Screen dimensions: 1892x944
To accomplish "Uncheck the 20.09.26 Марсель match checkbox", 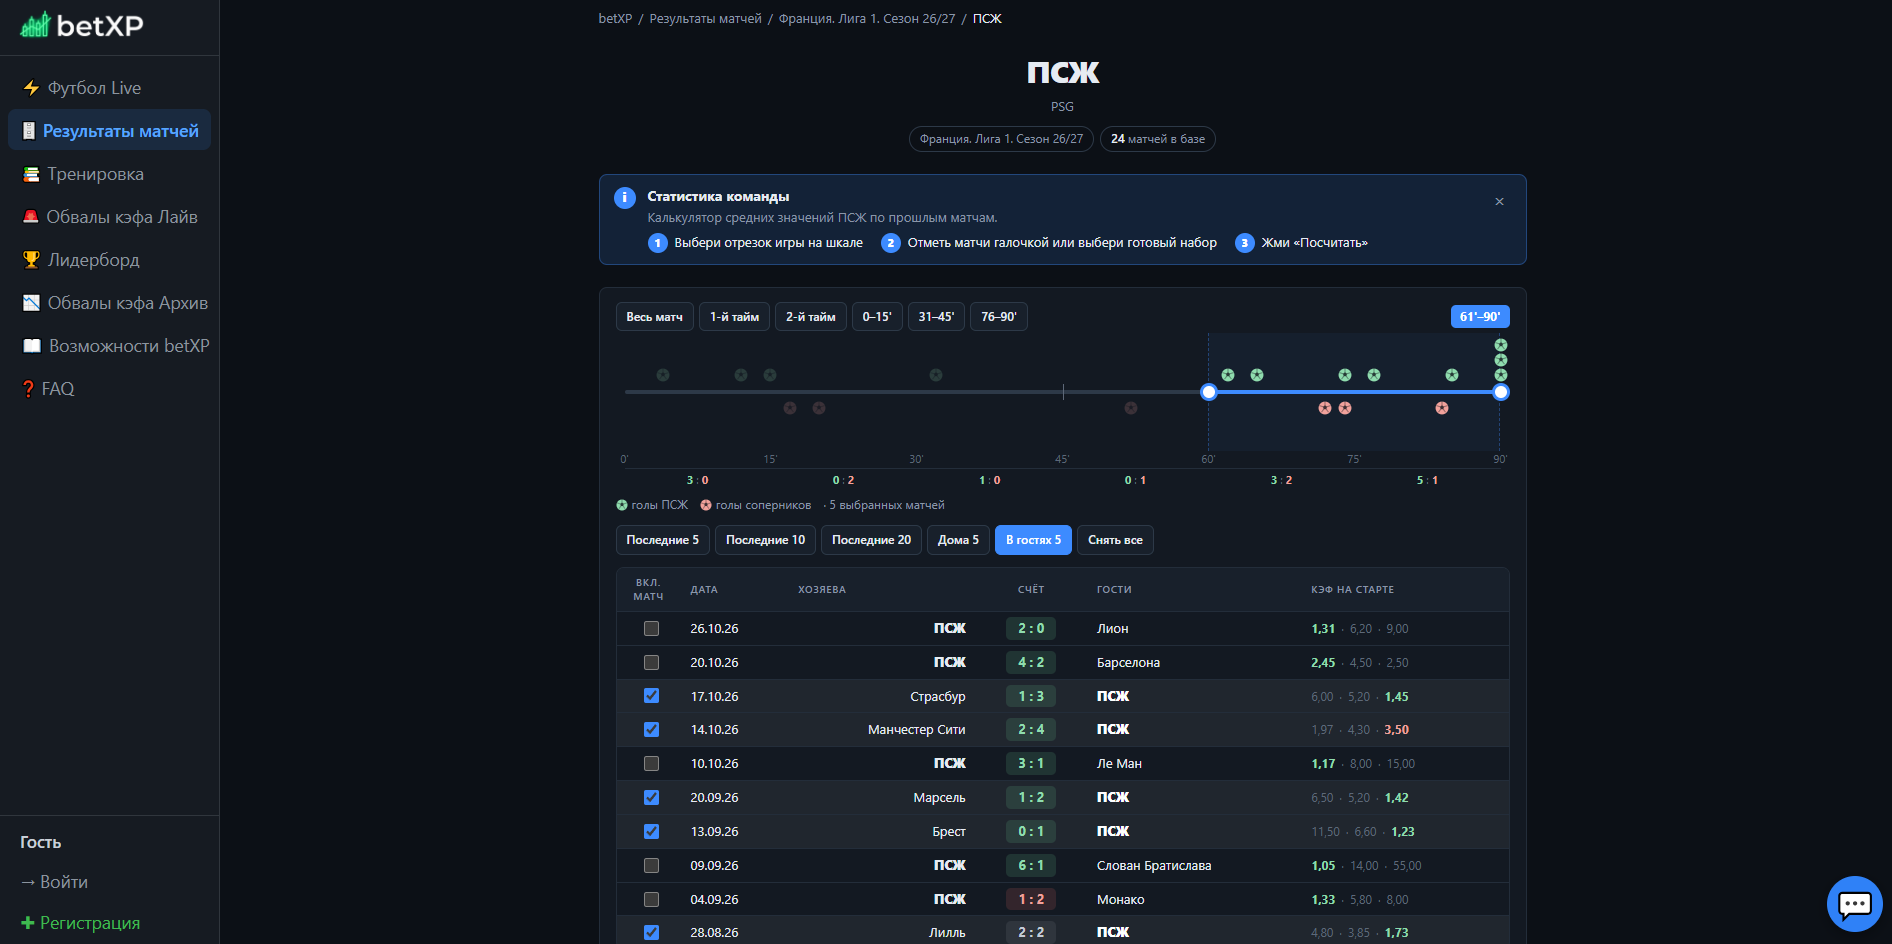I will 651,798.
